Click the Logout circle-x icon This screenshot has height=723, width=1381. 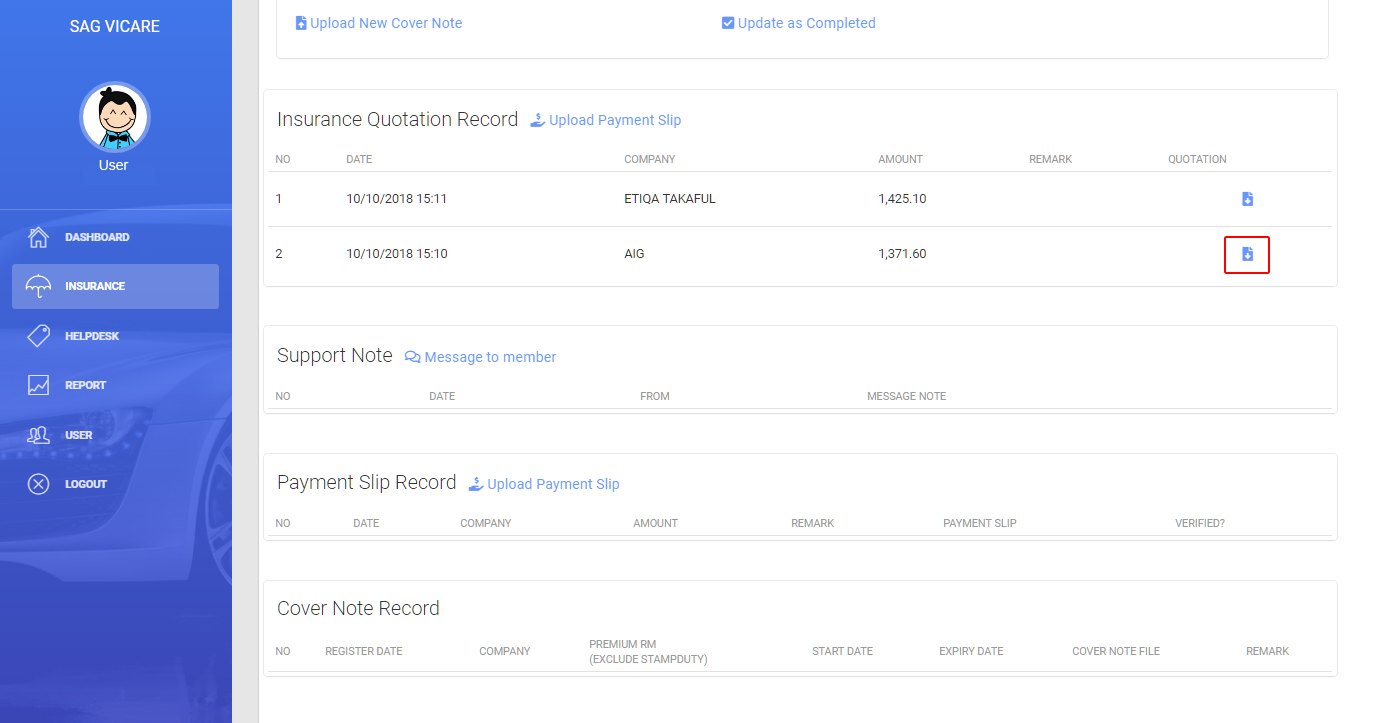(x=39, y=484)
